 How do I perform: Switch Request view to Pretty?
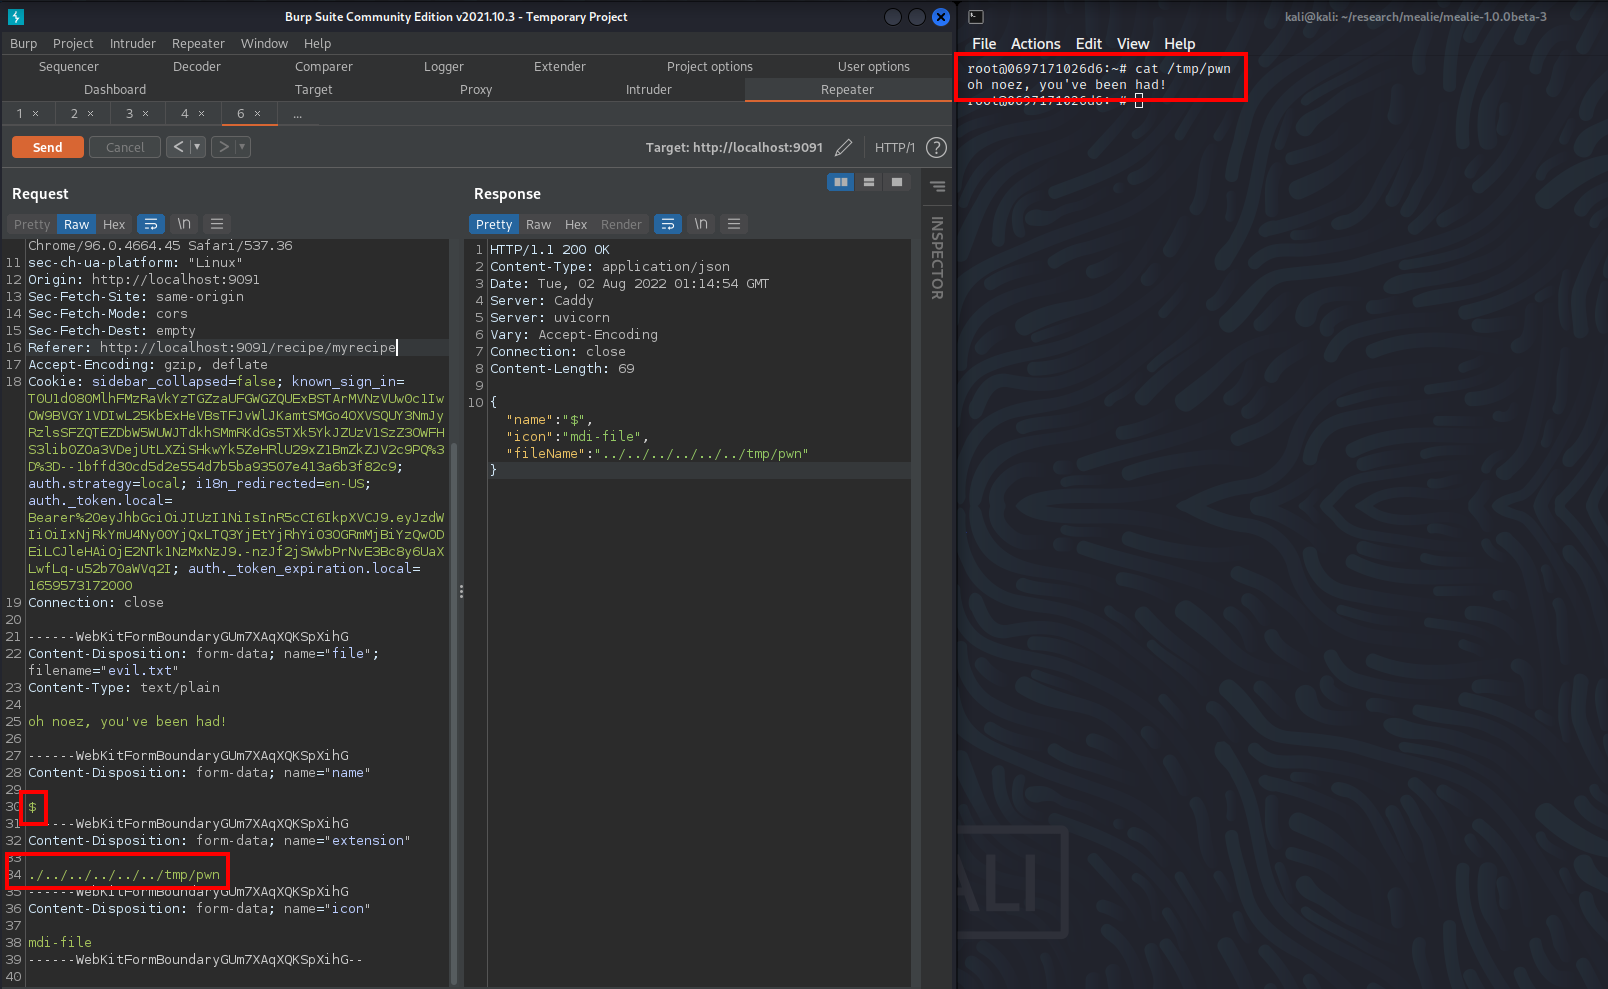32,225
